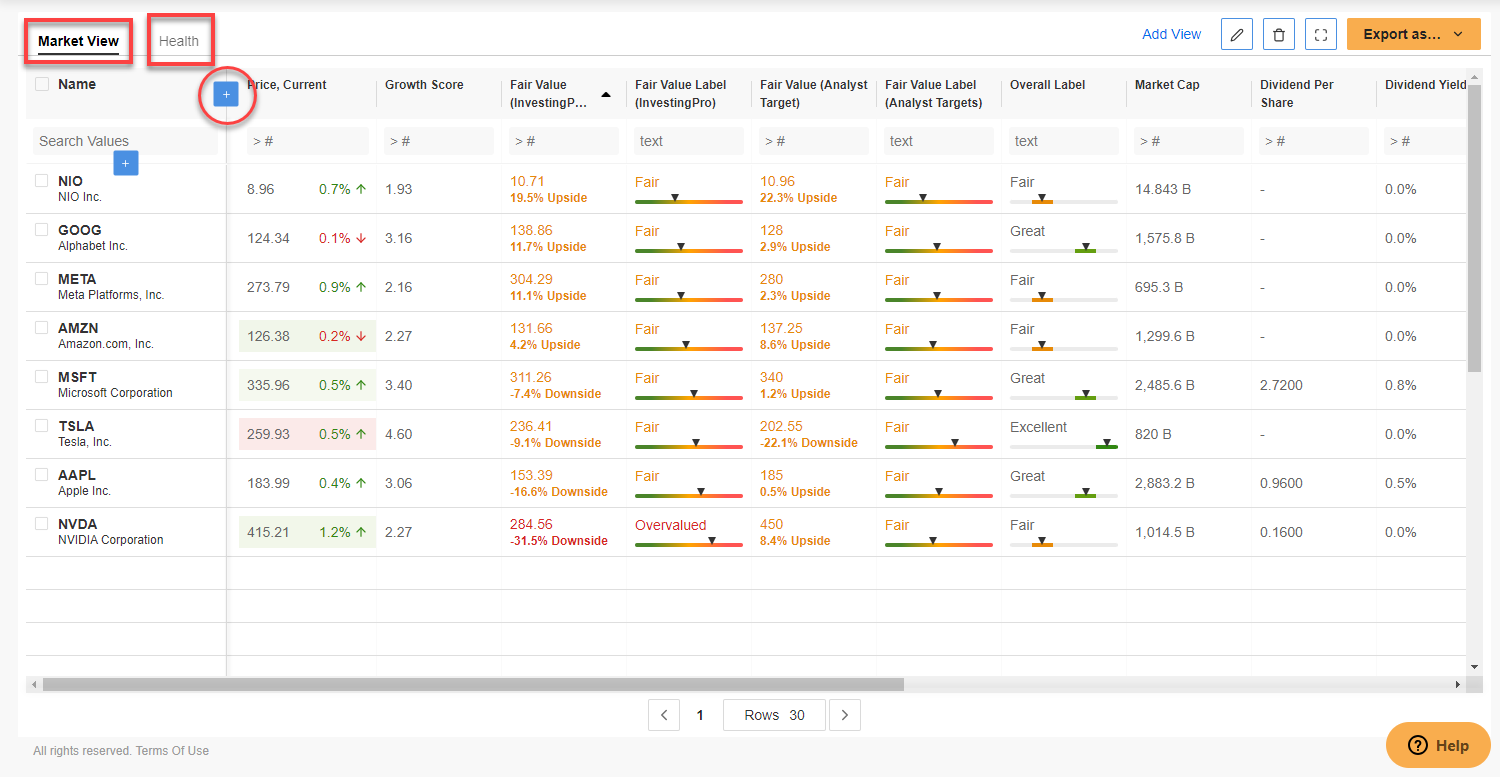Check the MSFT row checkbox
Screen dimensions: 1500x777
click(x=42, y=377)
